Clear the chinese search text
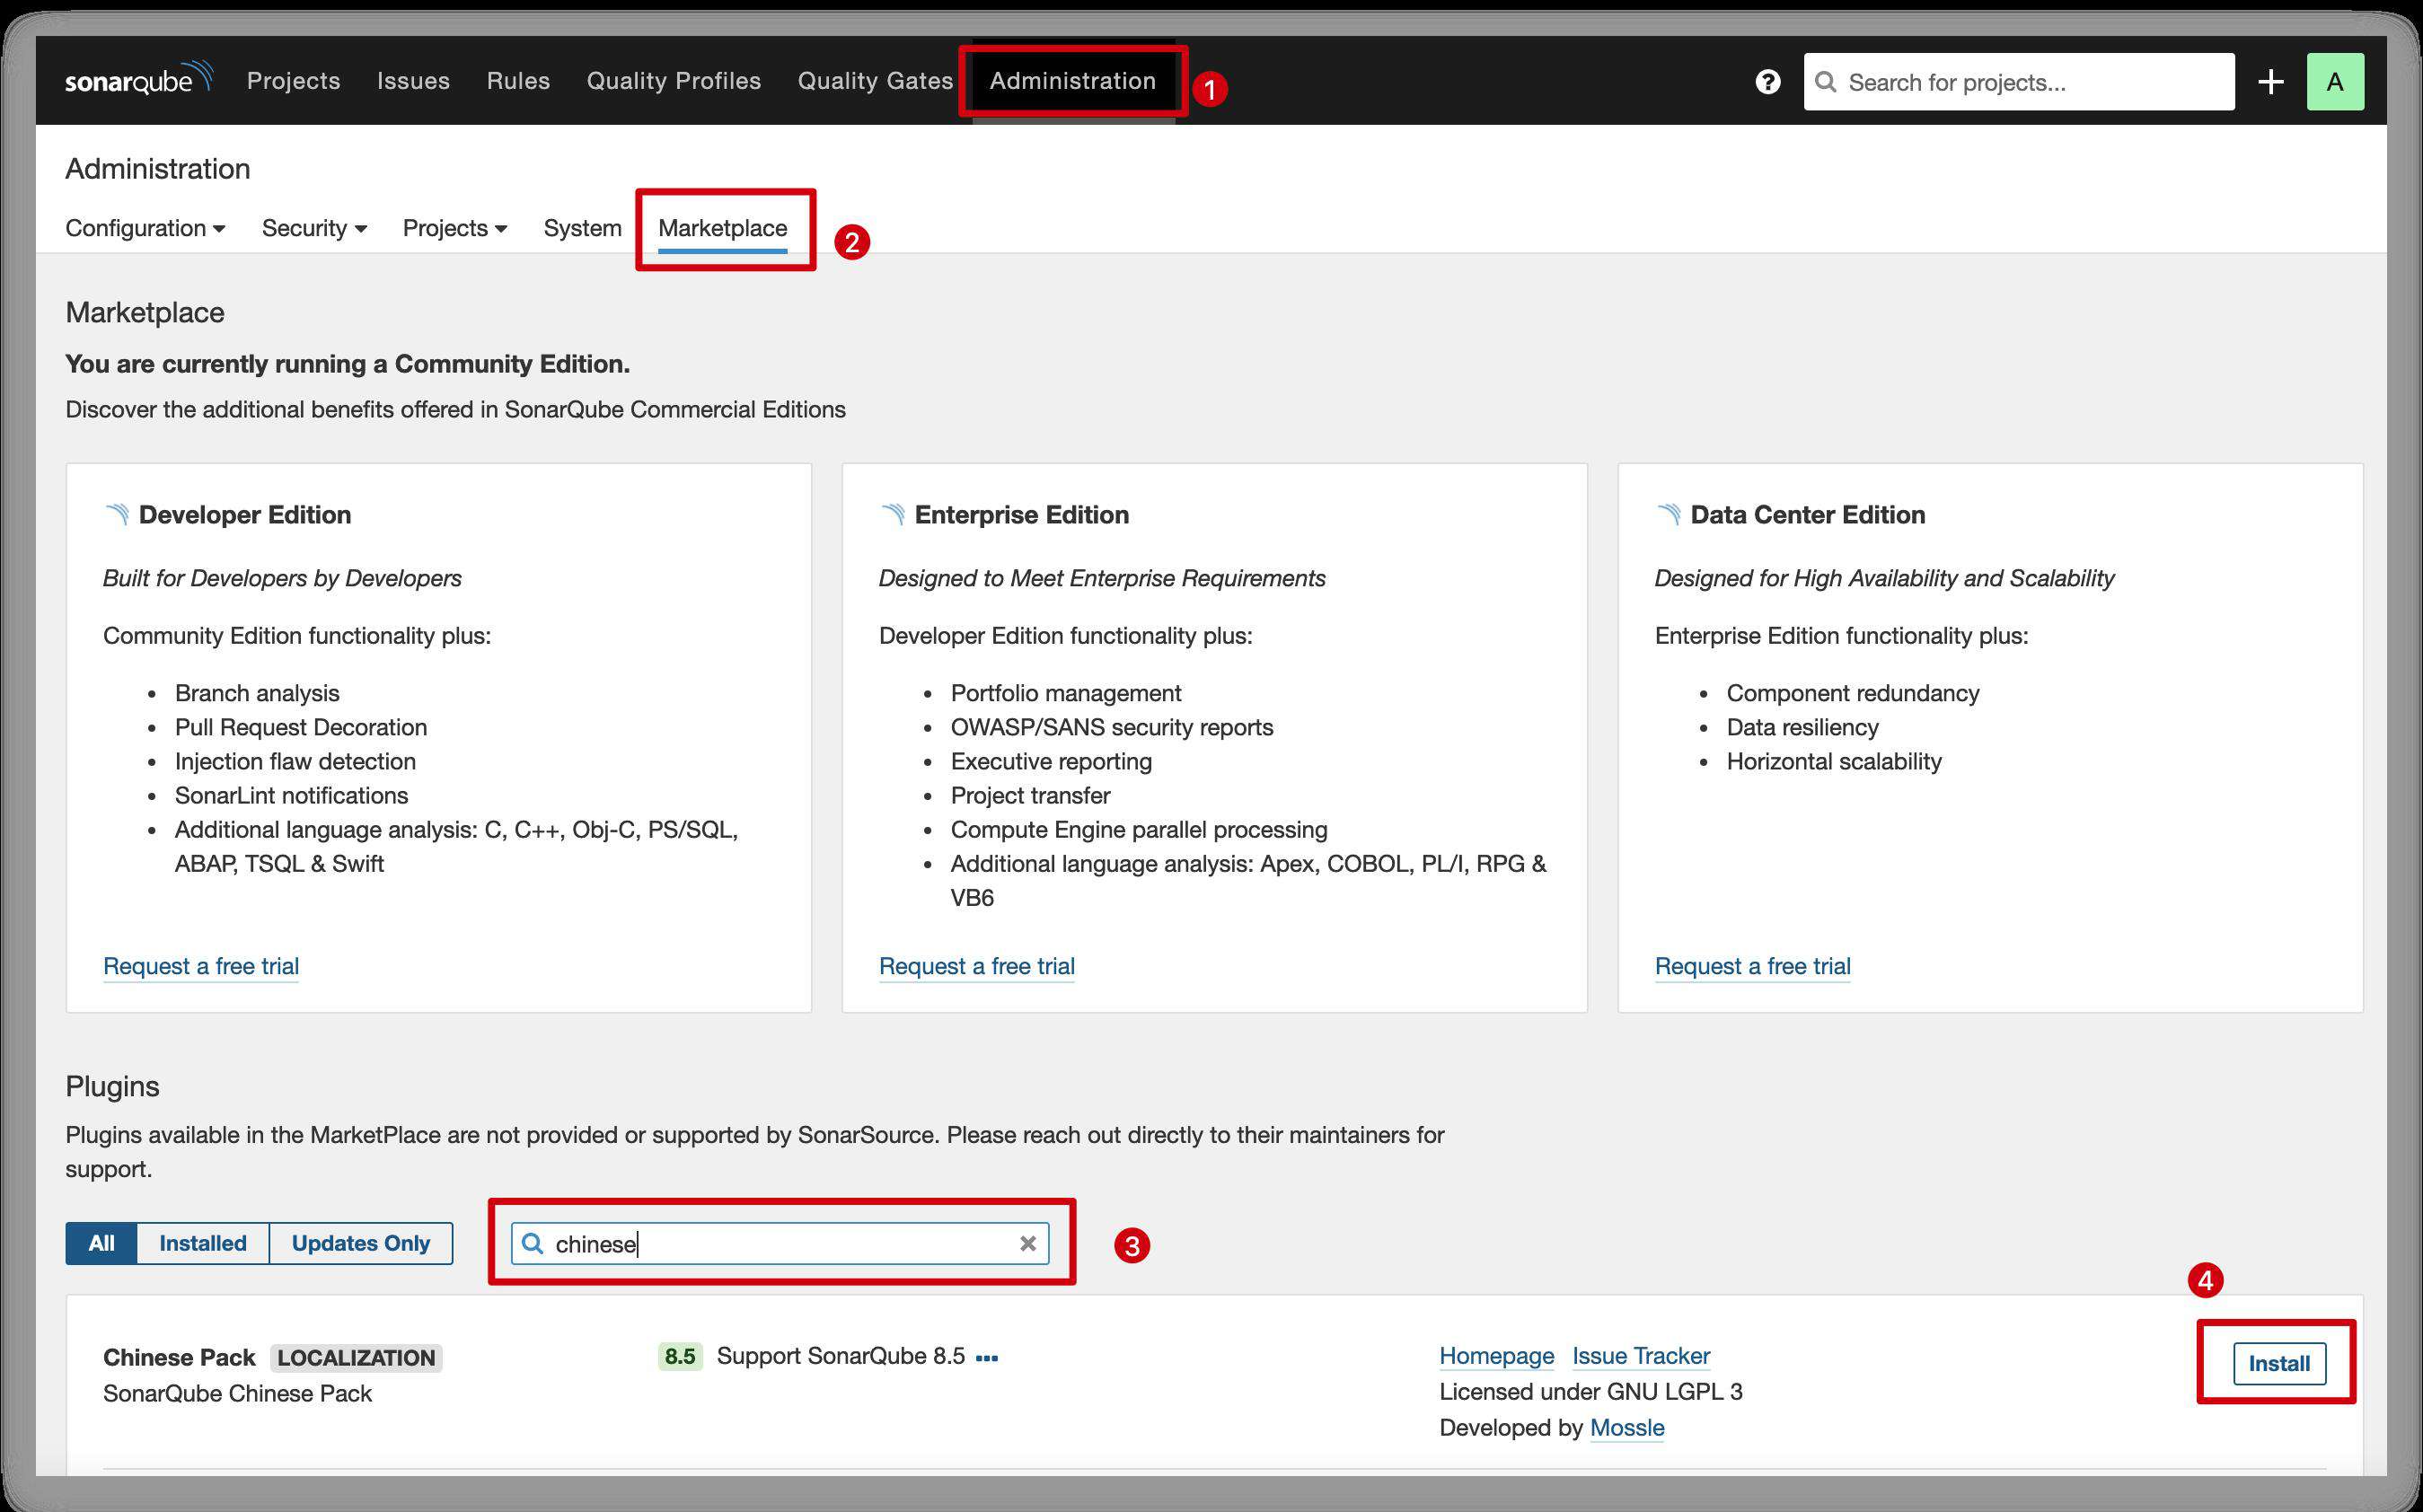 (1027, 1243)
